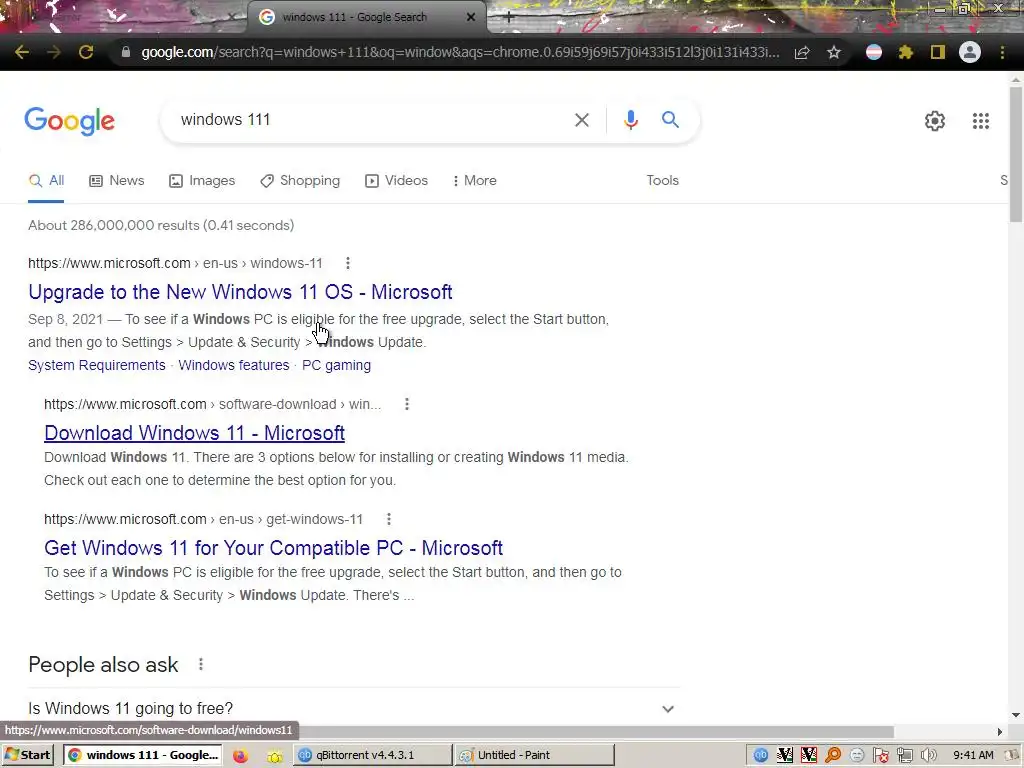Open Google settings gear
Screen dimensions: 1024x768
pos(935,121)
